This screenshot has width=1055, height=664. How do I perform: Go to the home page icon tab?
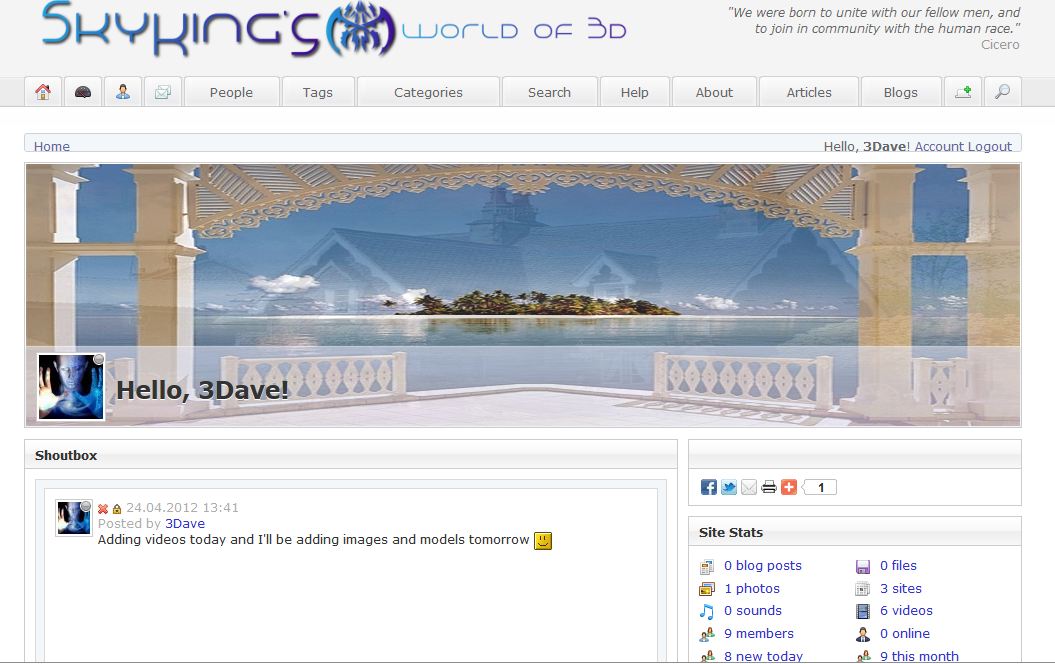click(43, 92)
